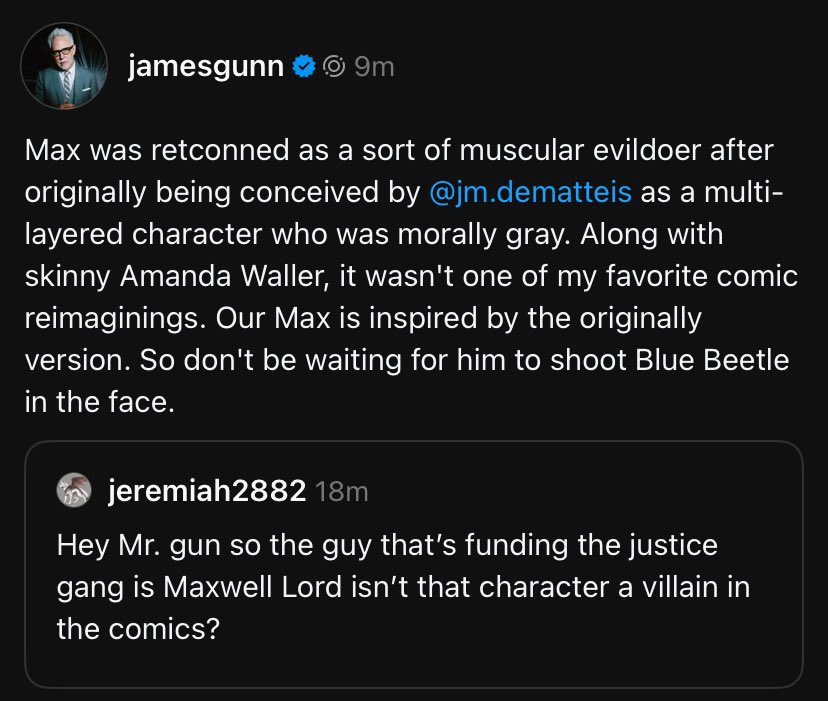The height and width of the screenshot is (701, 828).
Task: Open the jamesgunn profile picture
Action: click(64, 65)
